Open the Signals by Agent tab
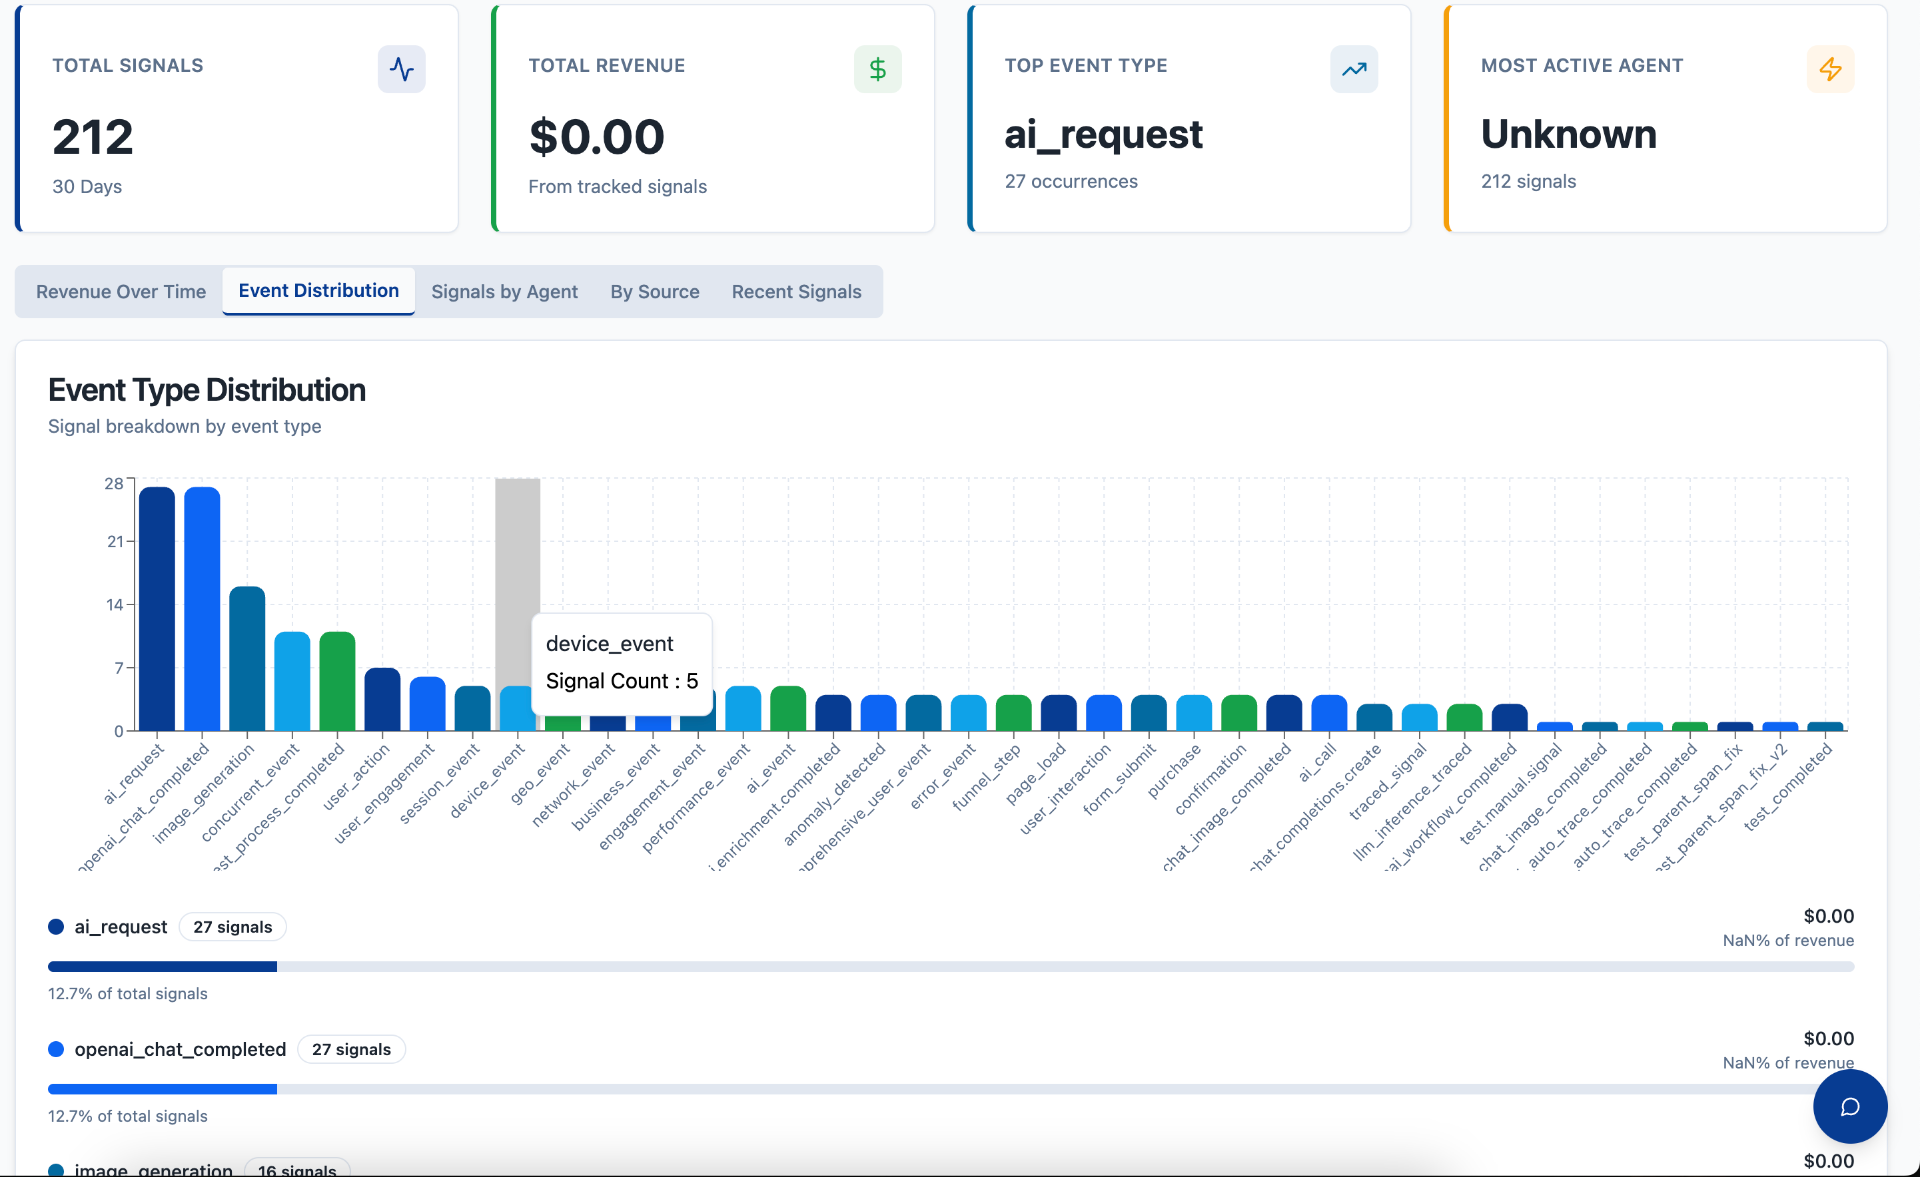 pyautogui.click(x=504, y=291)
